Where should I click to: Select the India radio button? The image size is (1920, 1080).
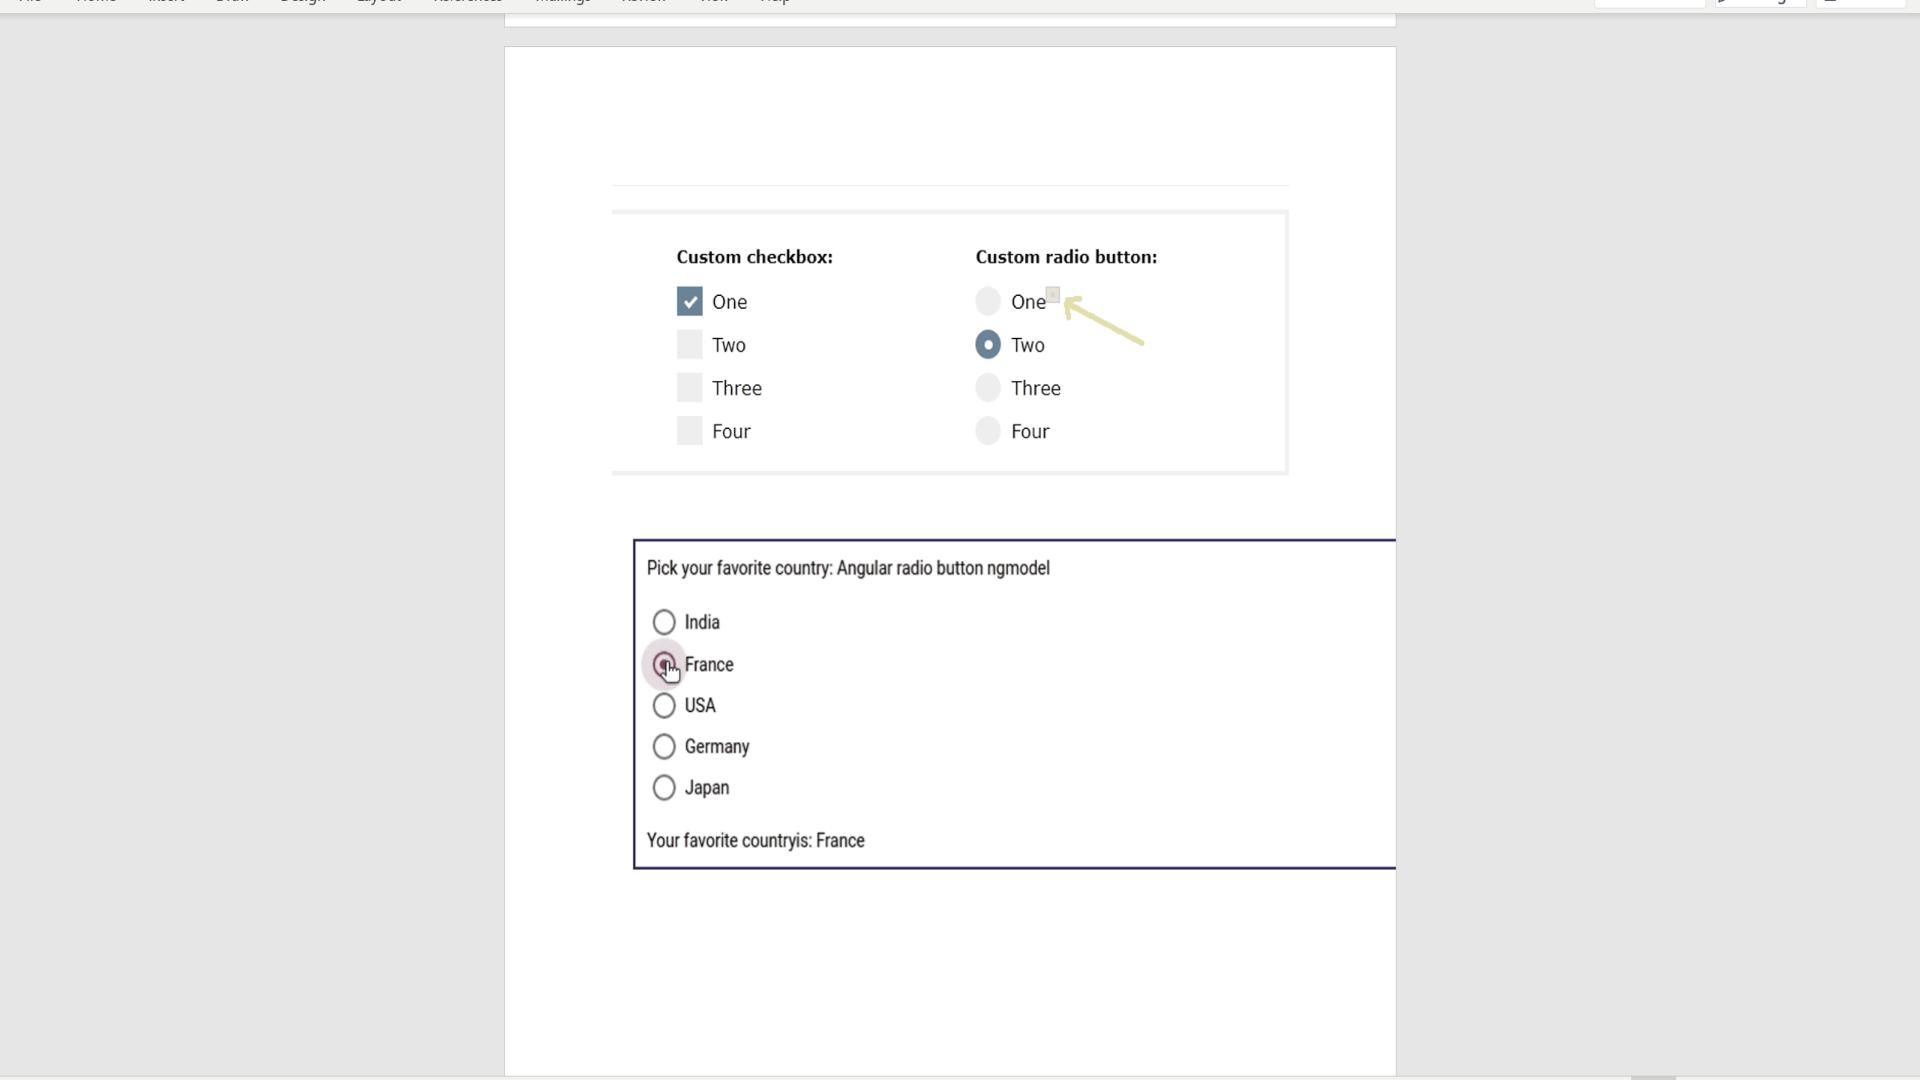click(x=663, y=621)
